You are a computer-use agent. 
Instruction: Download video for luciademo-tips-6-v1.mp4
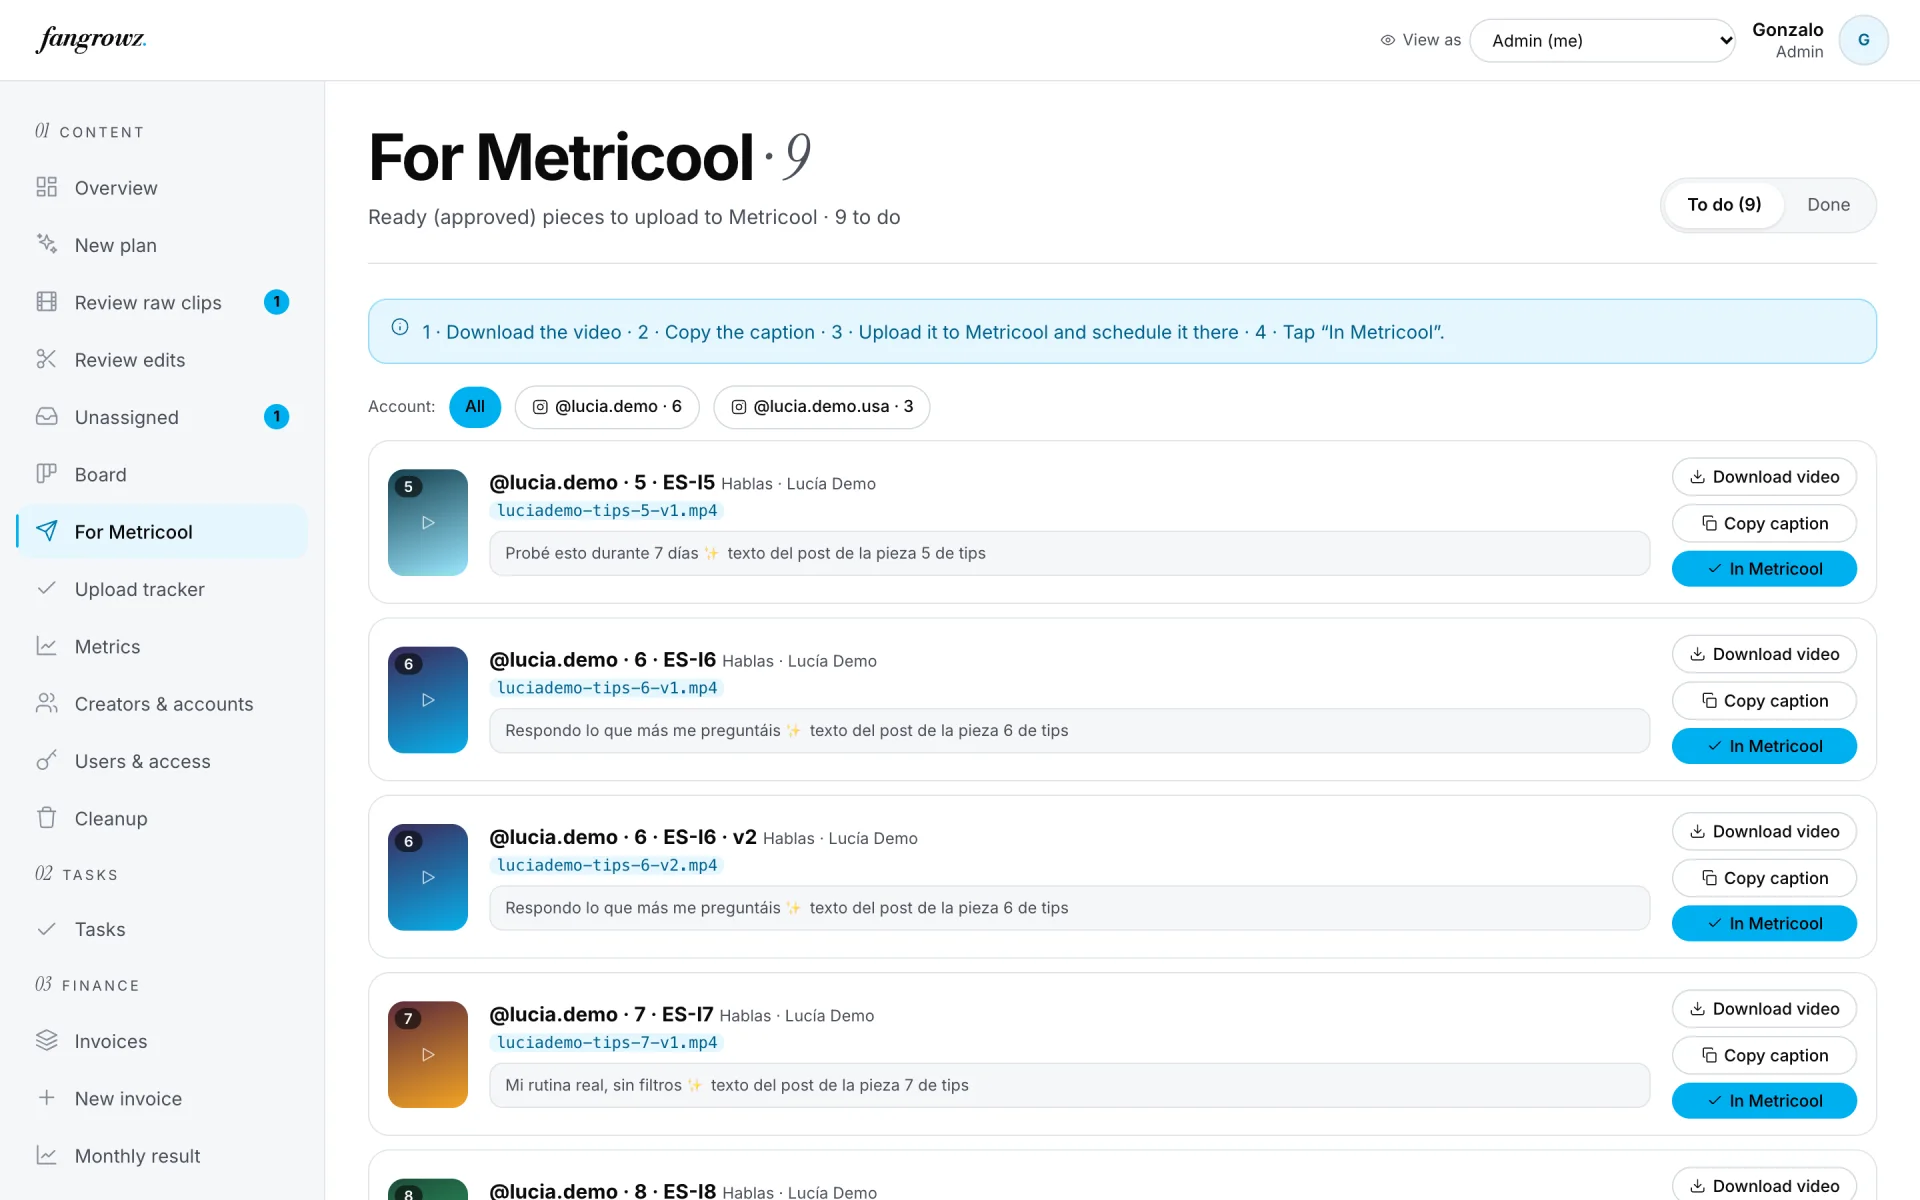pyautogui.click(x=1764, y=654)
